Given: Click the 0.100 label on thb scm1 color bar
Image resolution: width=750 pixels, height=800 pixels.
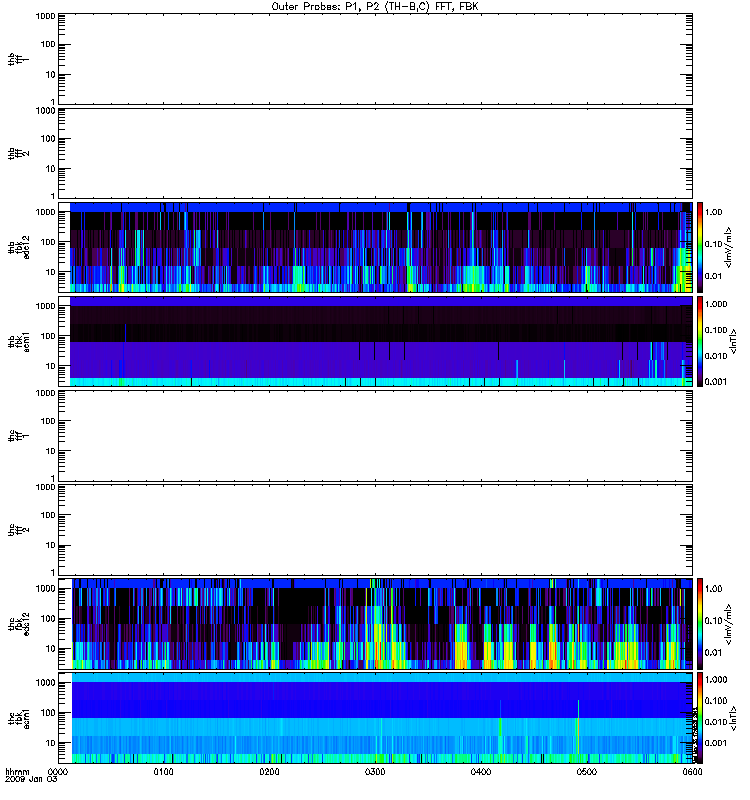Looking at the screenshot, I should point(716,330).
